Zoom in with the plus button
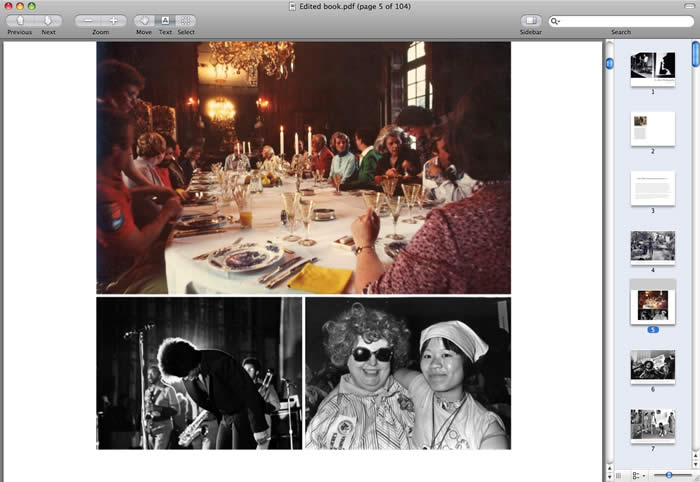Viewport: 700px width, 482px height. (x=113, y=20)
